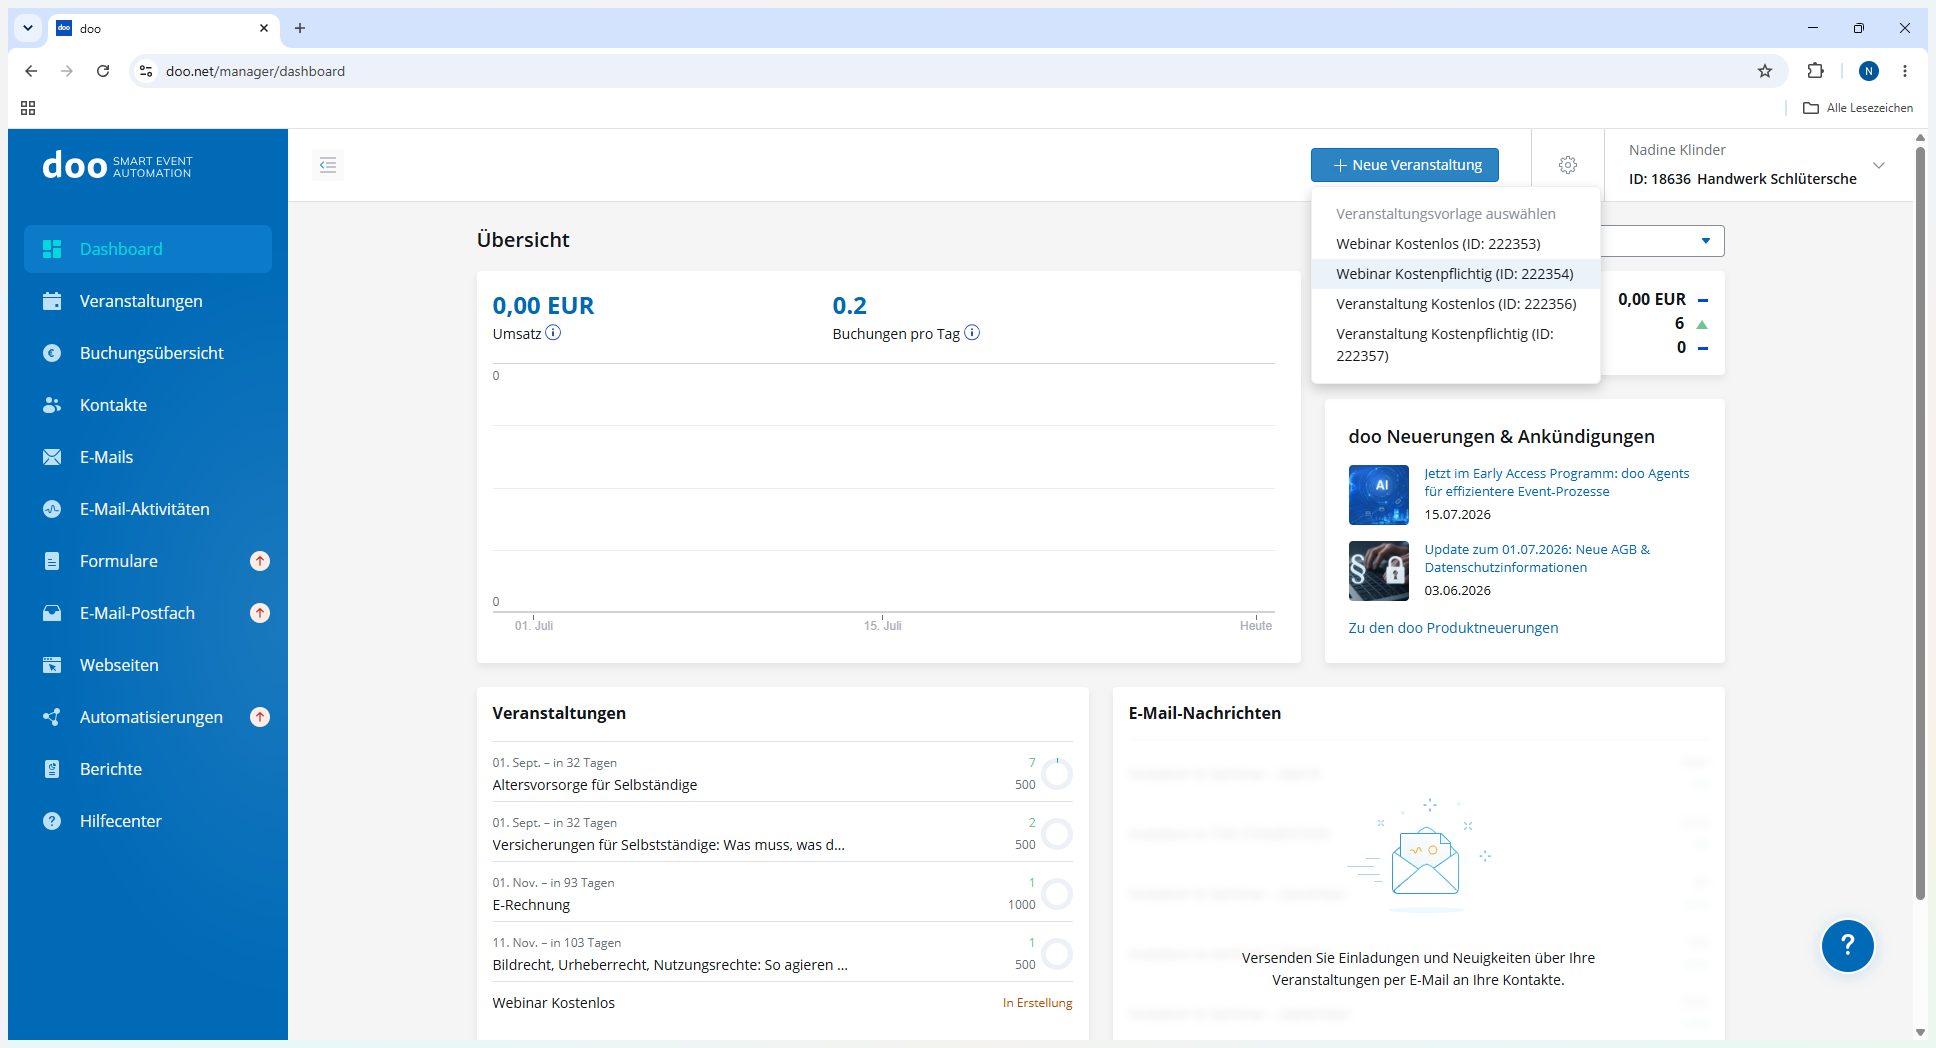The image size is (1936, 1048).
Task: Open Neue AGB & Datenschutzinformationen update link
Action: click(1537, 558)
